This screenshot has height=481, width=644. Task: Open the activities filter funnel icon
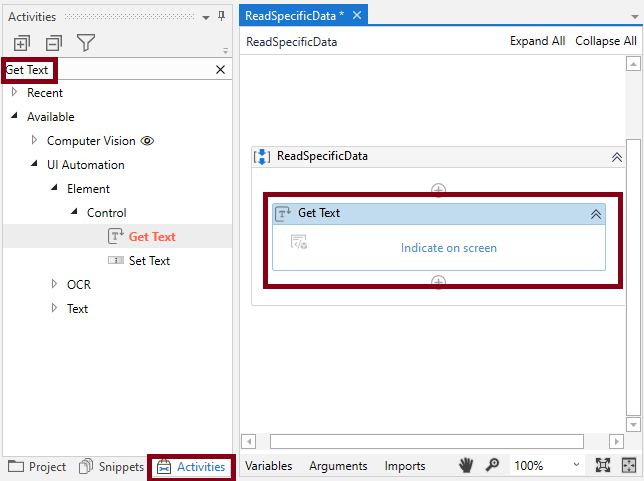86,42
